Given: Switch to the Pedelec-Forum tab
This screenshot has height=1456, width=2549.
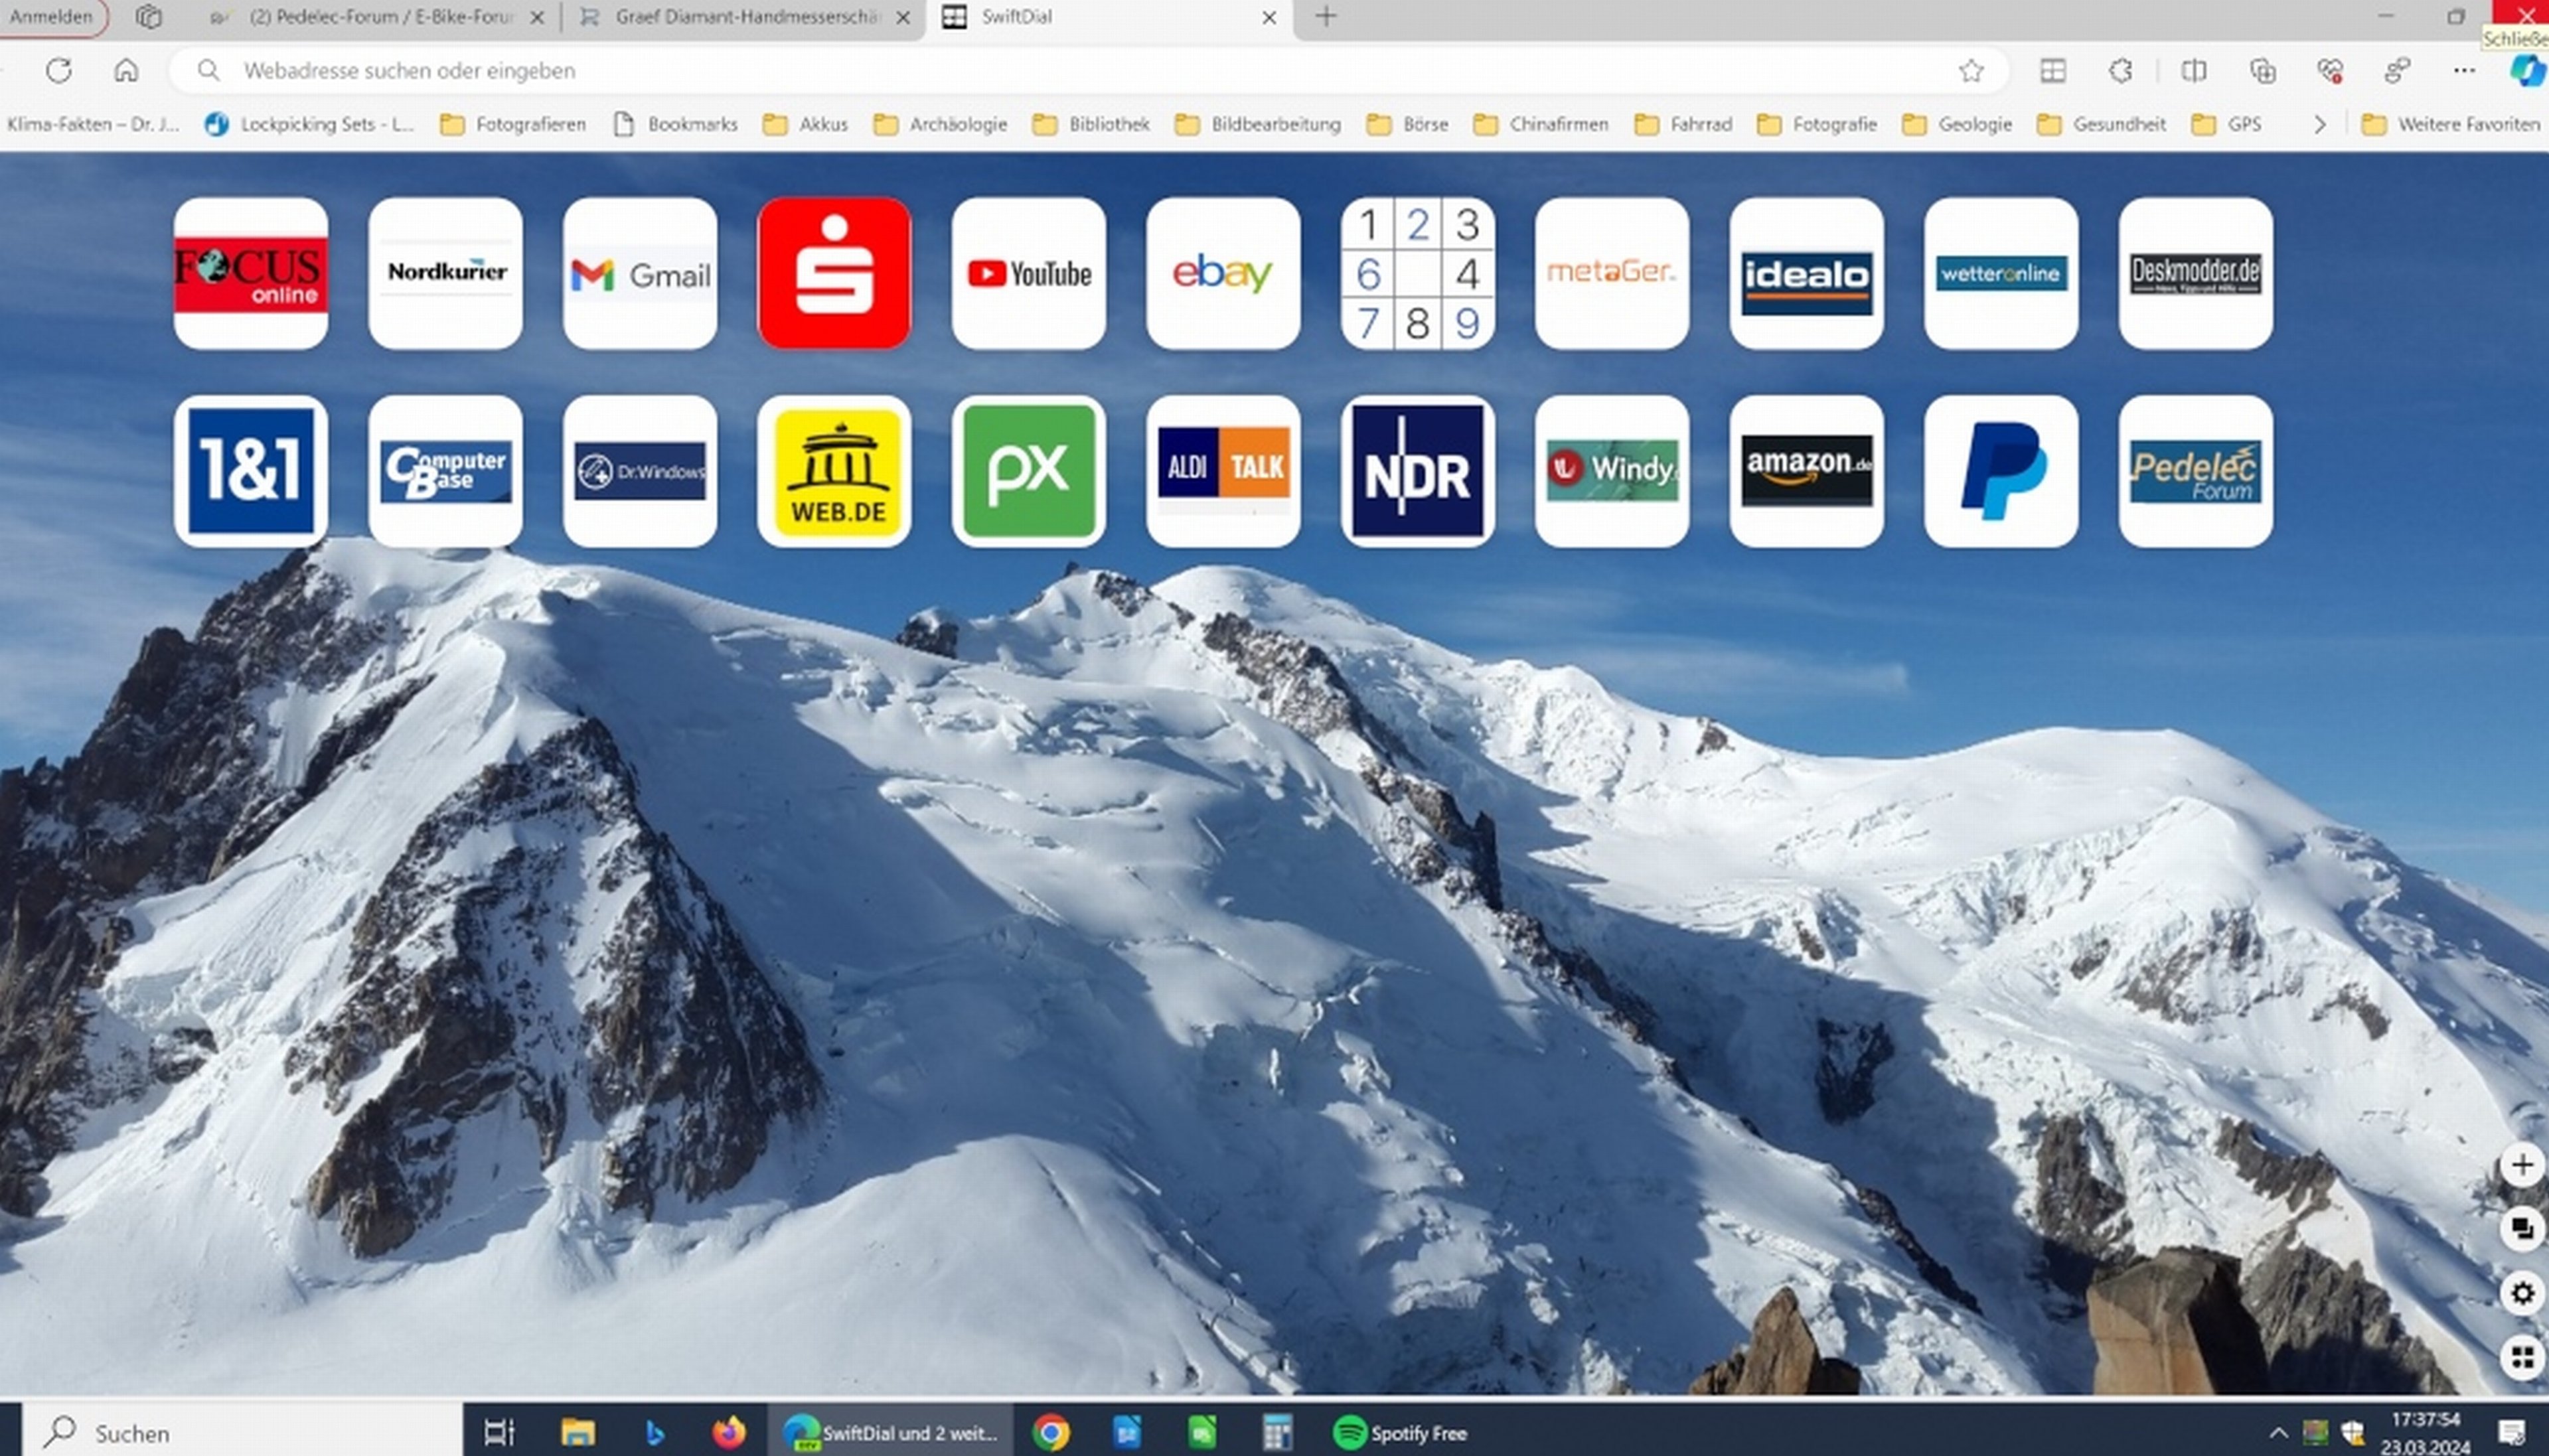Looking at the screenshot, I should tap(380, 17).
